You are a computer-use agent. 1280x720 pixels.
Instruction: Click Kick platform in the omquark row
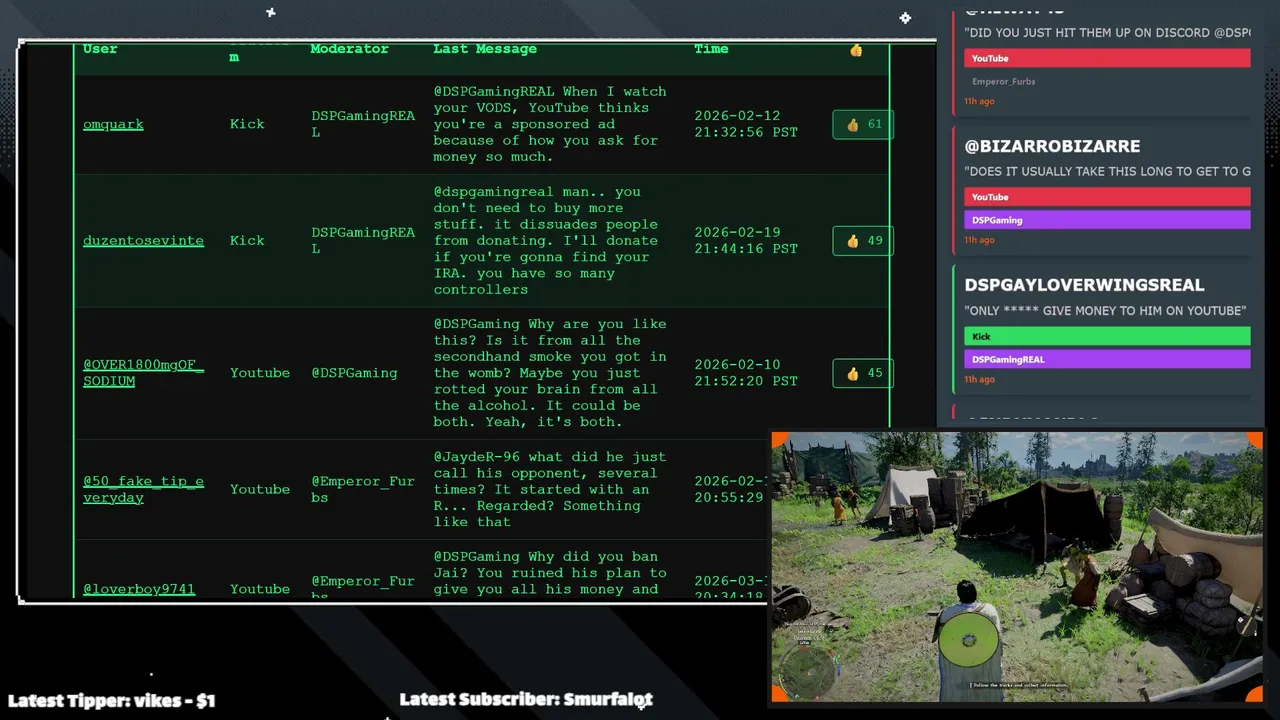click(x=247, y=124)
